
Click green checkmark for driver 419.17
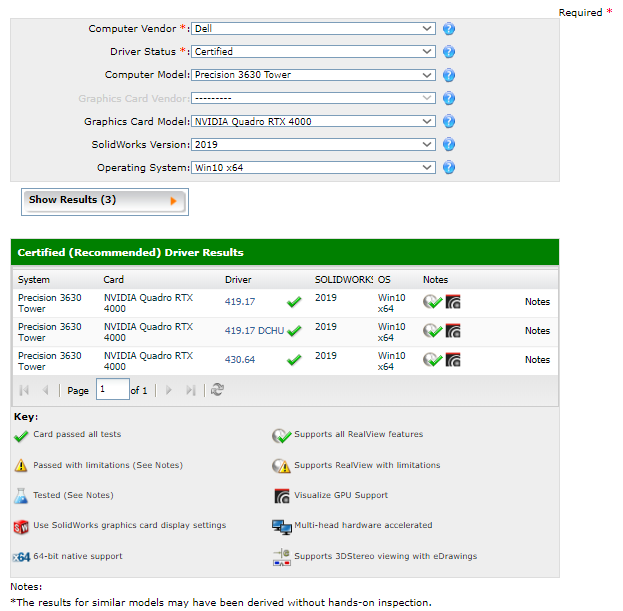click(294, 302)
